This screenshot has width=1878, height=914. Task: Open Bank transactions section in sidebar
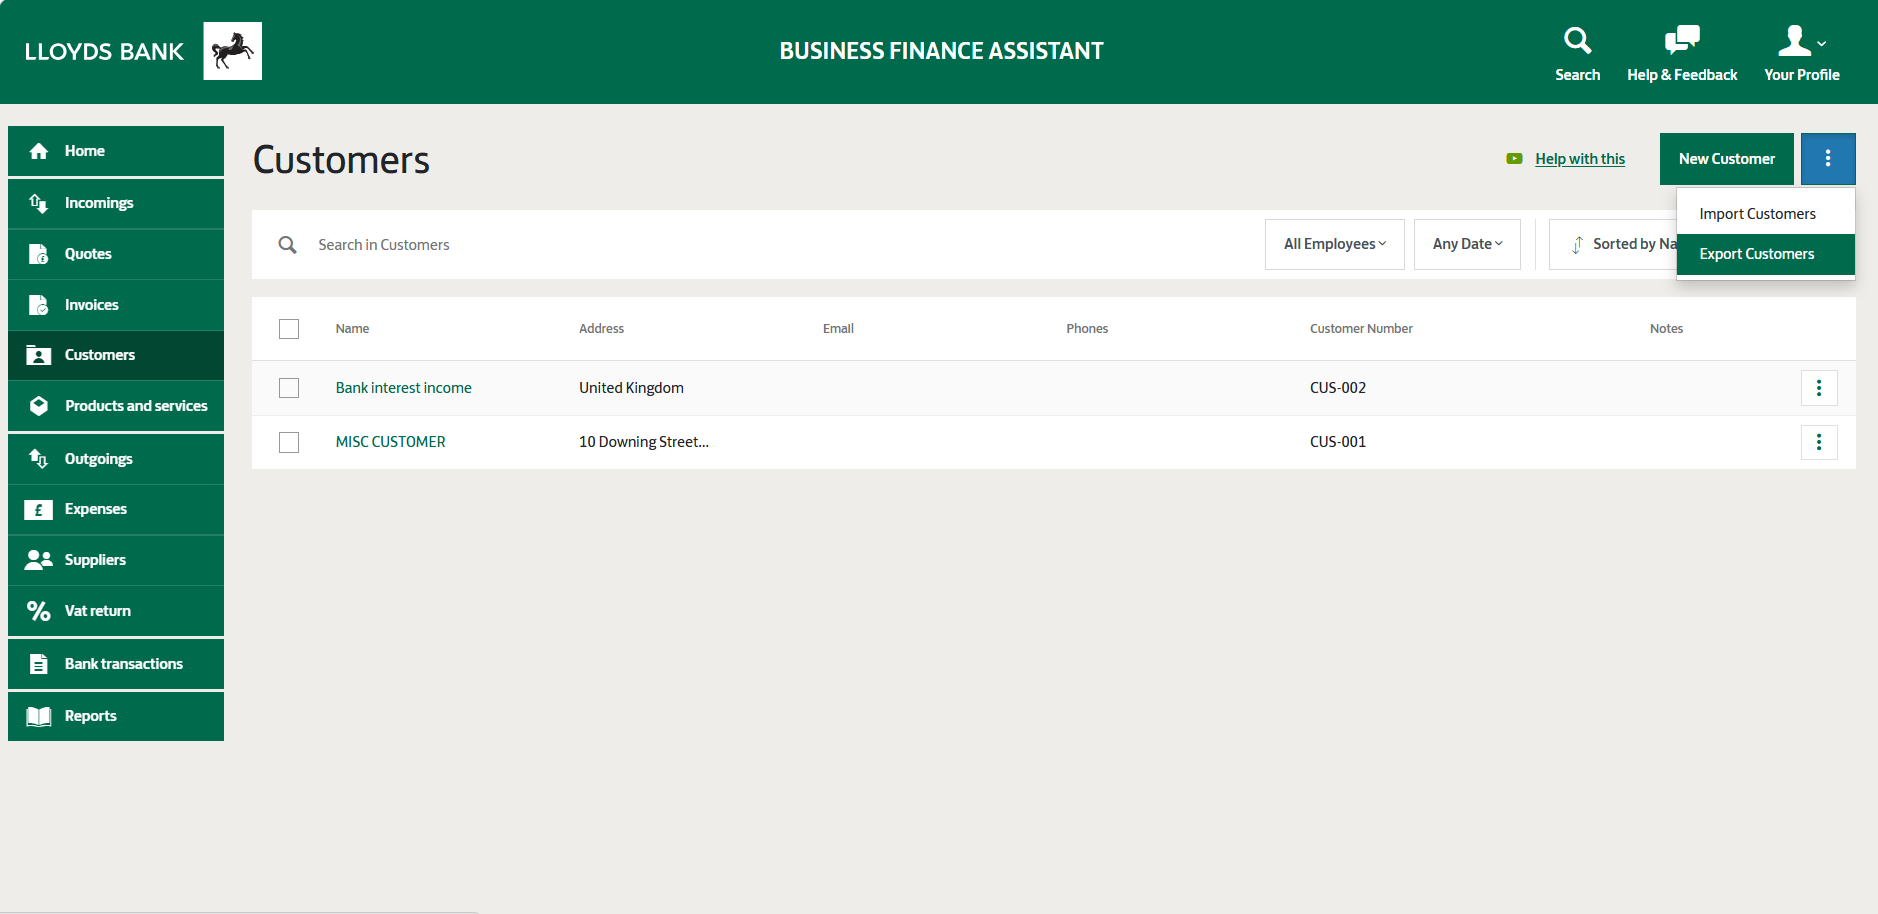(116, 664)
